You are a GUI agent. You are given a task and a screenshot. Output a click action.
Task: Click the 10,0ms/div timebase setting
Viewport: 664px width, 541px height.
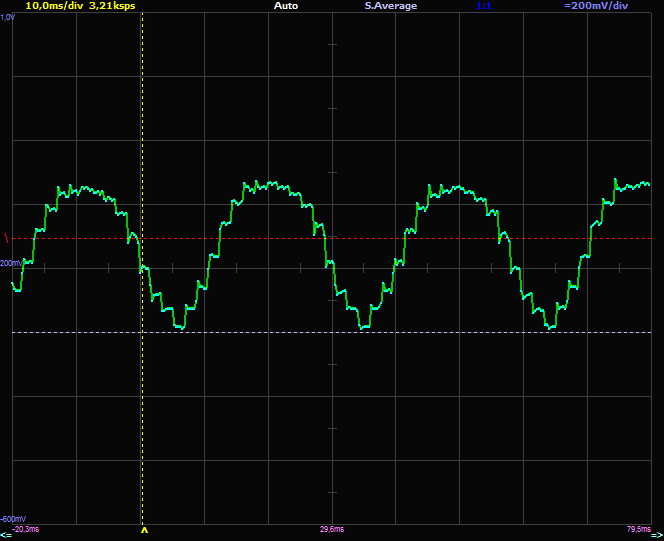[54, 6]
